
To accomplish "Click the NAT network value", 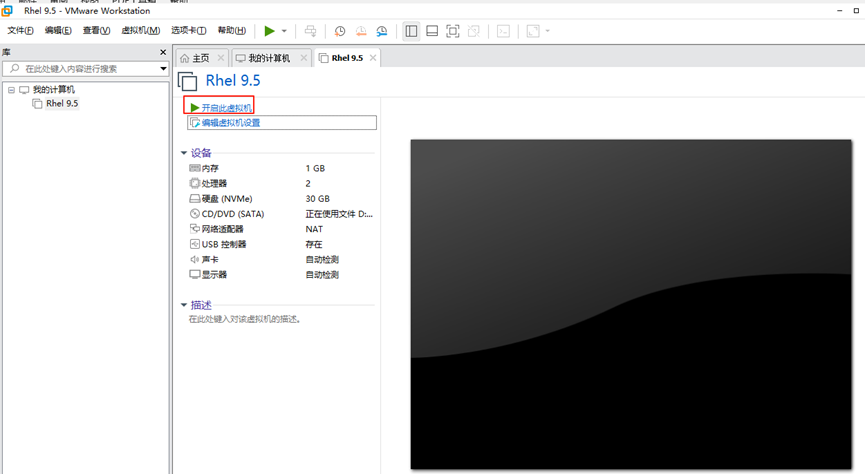I will [314, 229].
